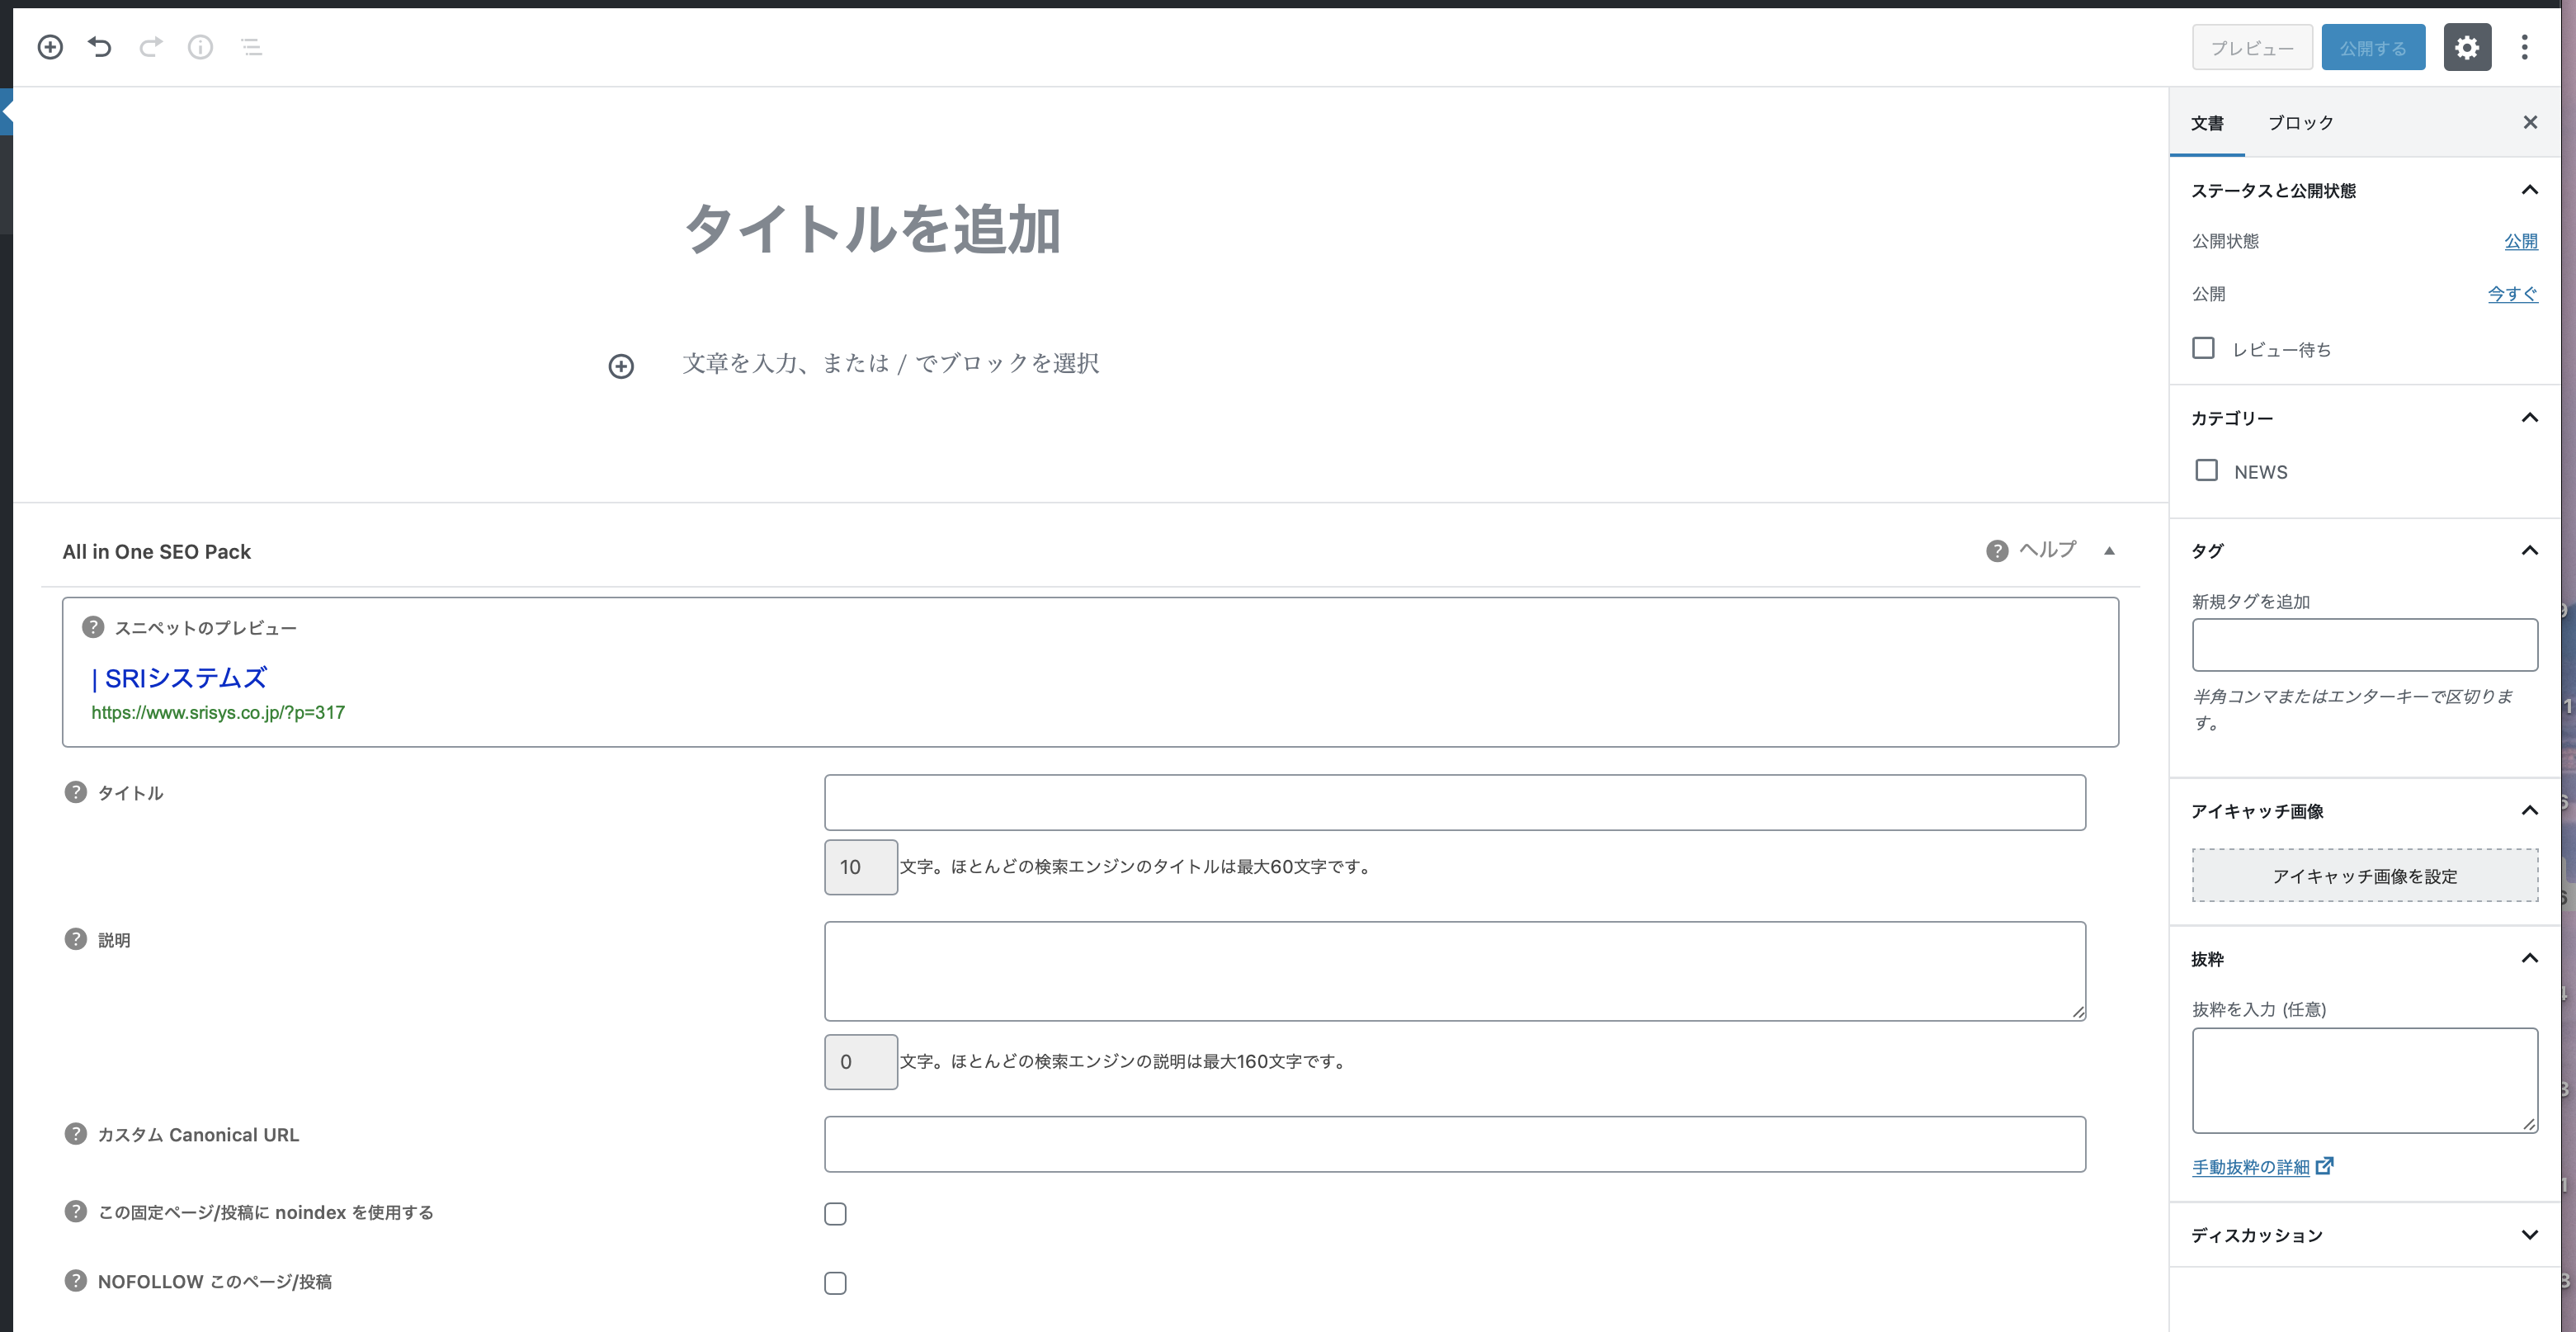Click アイキャッチ画像を設定 button

[2364, 876]
